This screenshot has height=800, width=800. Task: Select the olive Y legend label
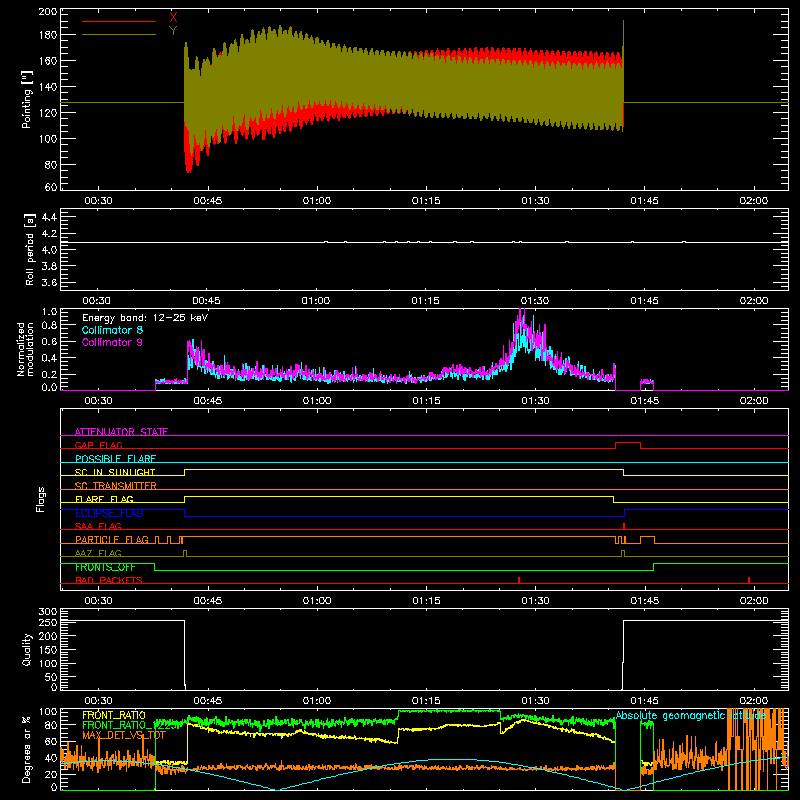point(173,31)
